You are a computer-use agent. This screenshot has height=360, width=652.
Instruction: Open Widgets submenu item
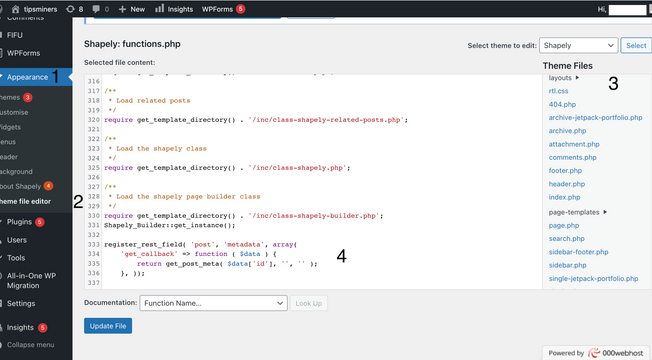pyautogui.click(x=10, y=127)
